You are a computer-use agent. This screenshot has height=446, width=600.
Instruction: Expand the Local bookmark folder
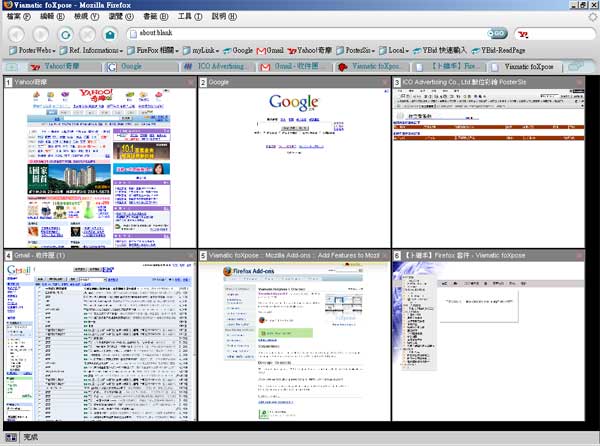(x=393, y=50)
